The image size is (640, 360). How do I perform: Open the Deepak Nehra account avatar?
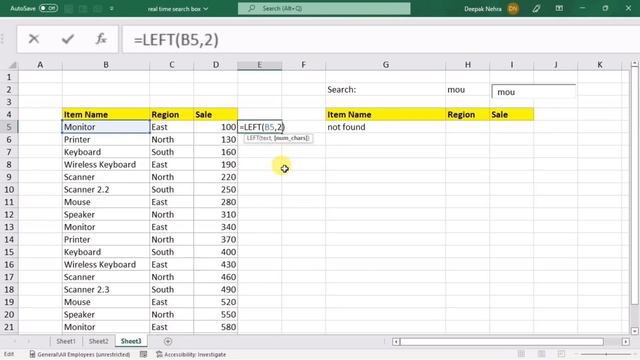(x=513, y=9)
